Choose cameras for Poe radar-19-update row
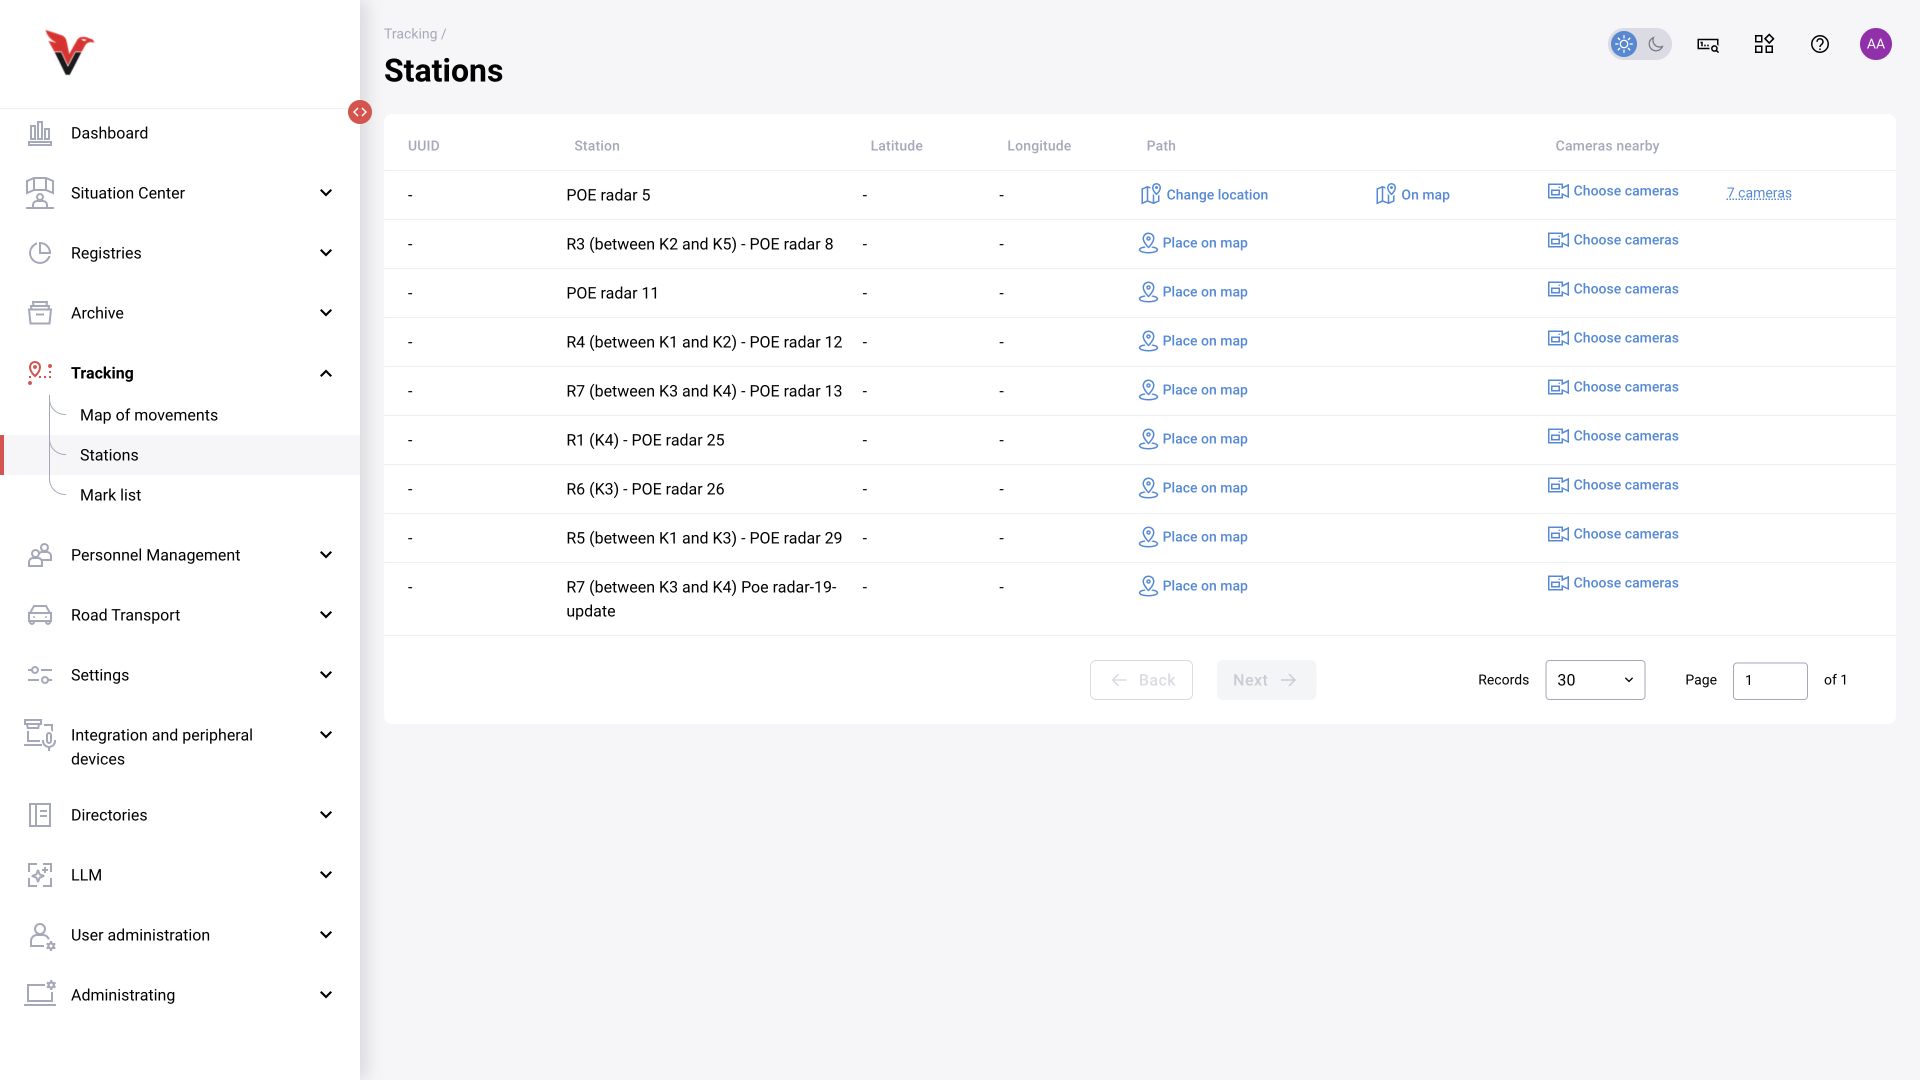 pyautogui.click(x=1613, y=583)
